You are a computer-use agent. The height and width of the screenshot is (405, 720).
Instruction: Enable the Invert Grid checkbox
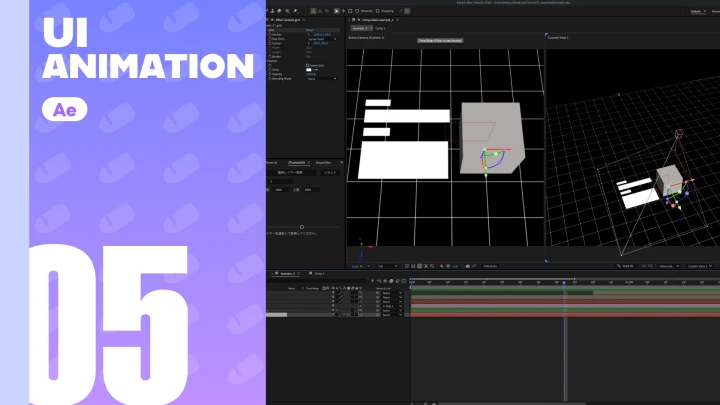(x=308, y=65)
